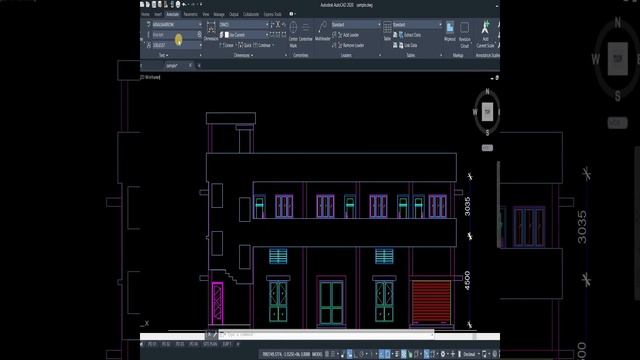Select the Dimension tool
The width and height of the screenshot is (640, 360).
[x=211, y=31]
